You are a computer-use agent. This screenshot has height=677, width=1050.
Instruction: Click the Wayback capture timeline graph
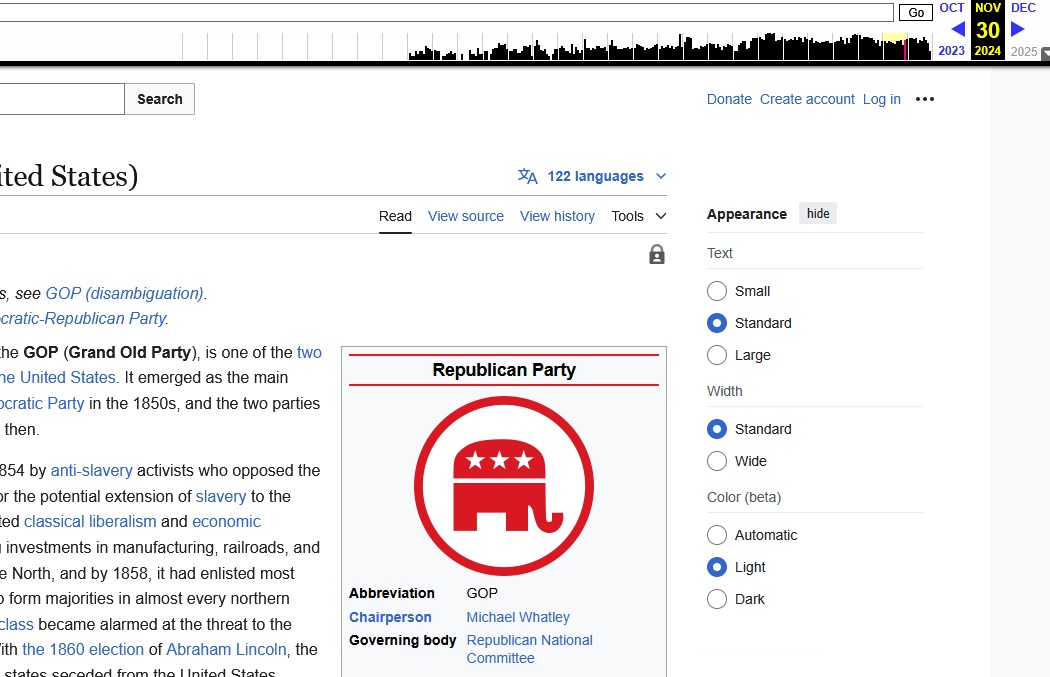[x=556, y=47]
